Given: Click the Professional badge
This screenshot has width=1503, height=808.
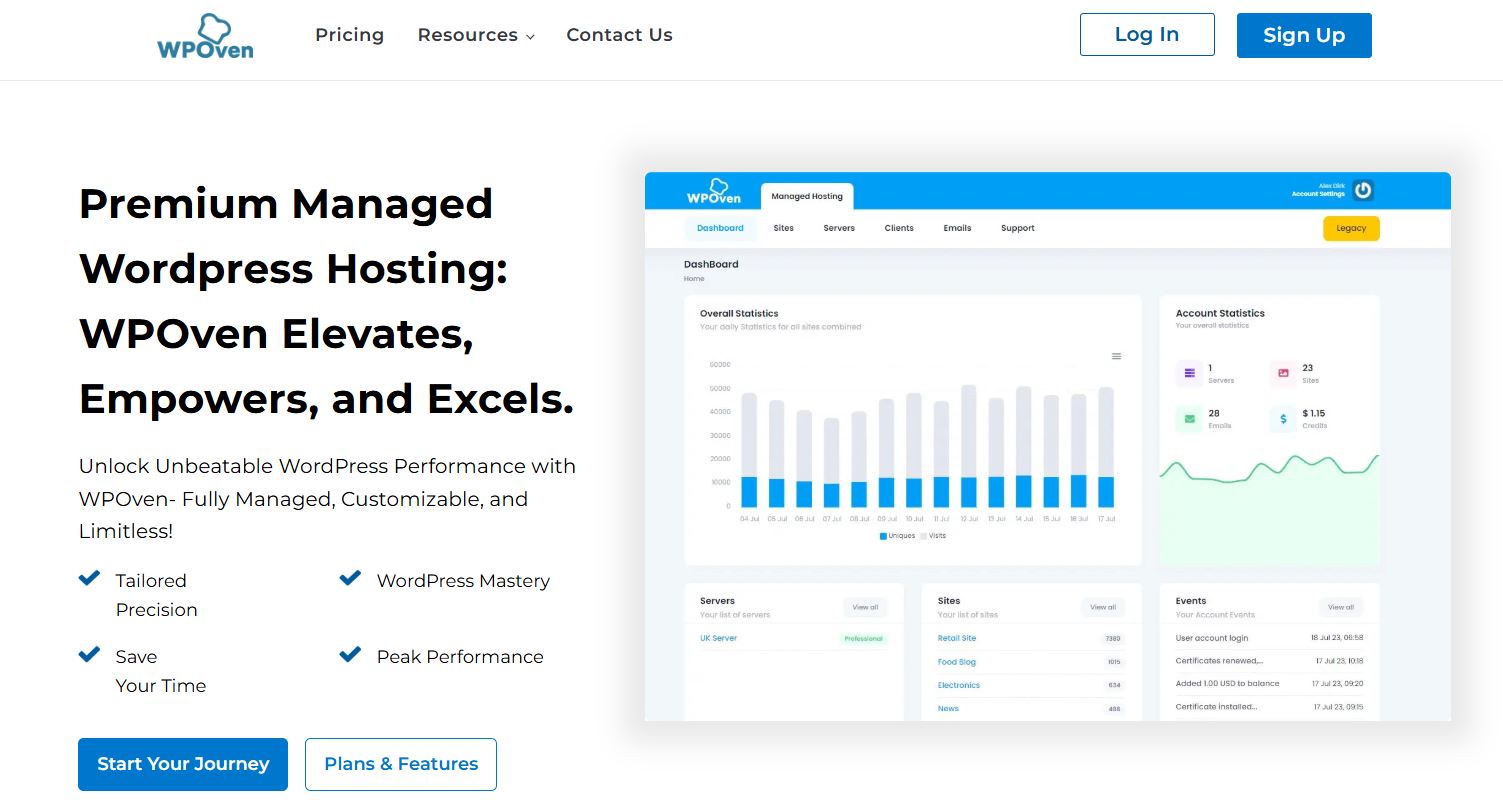Looking at the screenshot, I should click(863, 638).
